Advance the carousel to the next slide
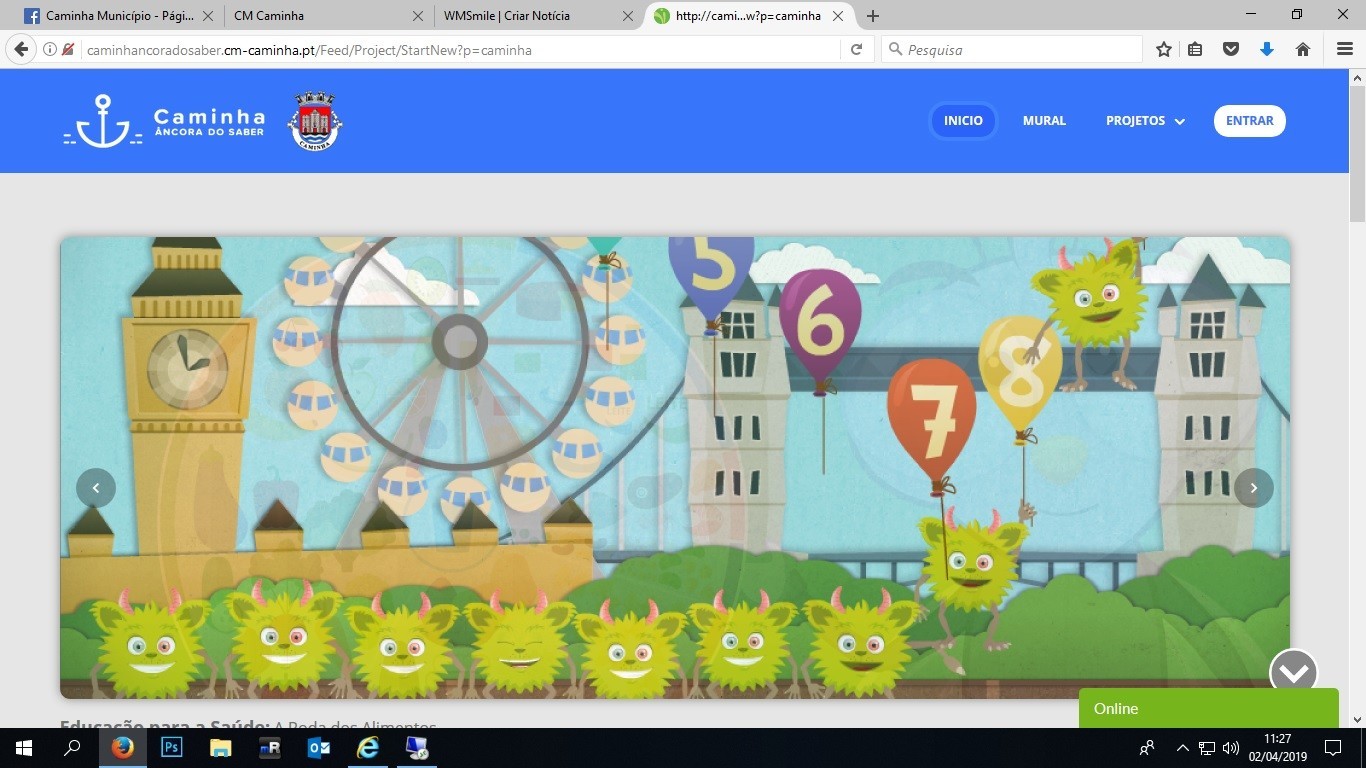The height and width of the screenshot is (768, 1366). 1253,488
